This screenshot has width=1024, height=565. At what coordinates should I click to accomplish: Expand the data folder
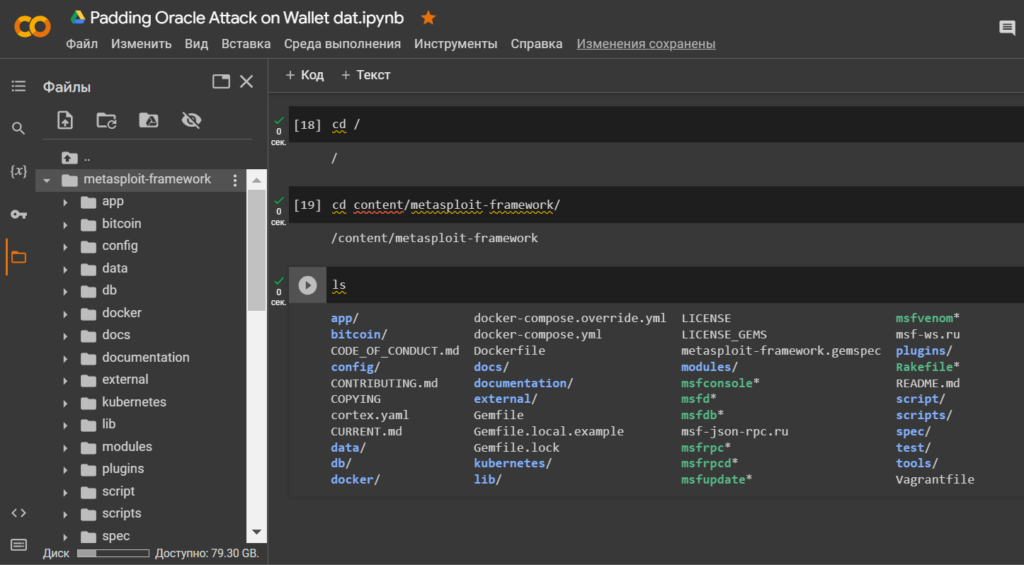(x=65, y=269)
